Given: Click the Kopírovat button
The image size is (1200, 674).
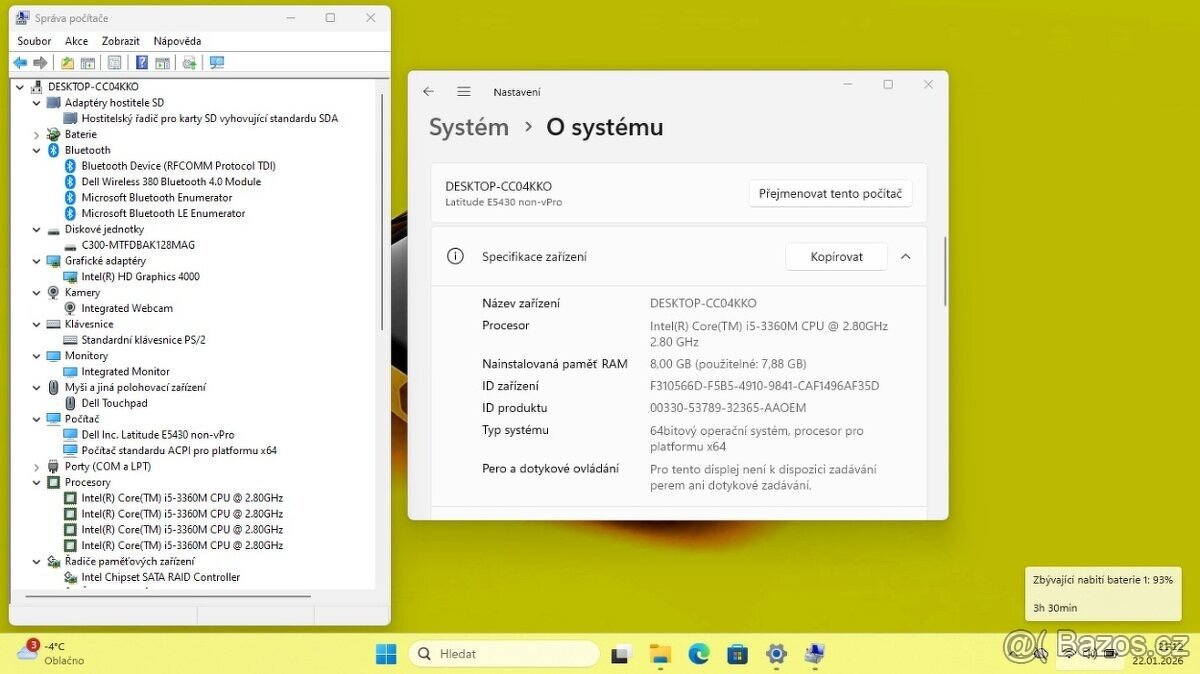Looking at the screenshot, I should coord(836,256).
